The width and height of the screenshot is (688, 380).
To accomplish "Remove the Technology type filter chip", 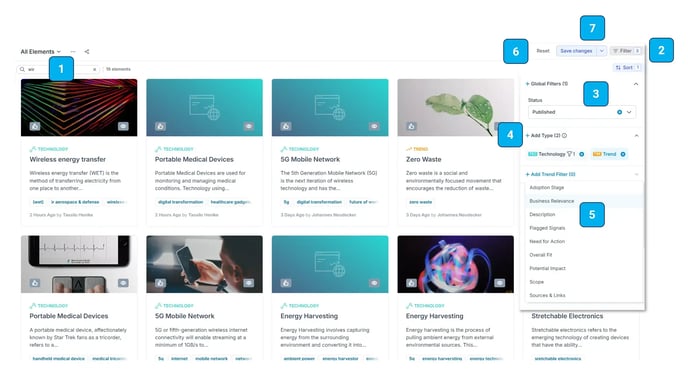I will pyautogui.click(x=582, y=154).
